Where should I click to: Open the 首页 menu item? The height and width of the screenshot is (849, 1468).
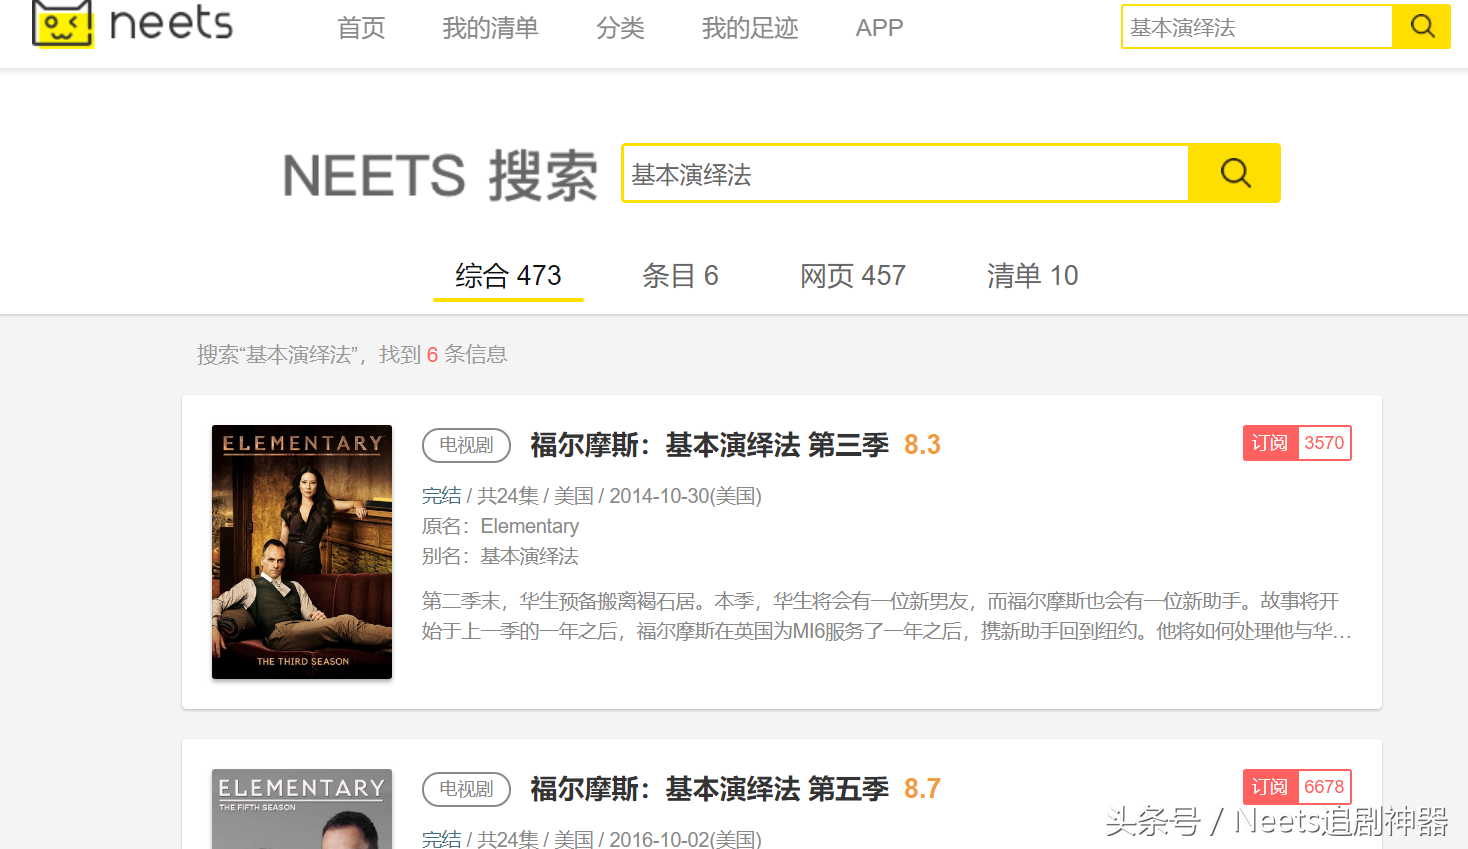click(361, 28)
